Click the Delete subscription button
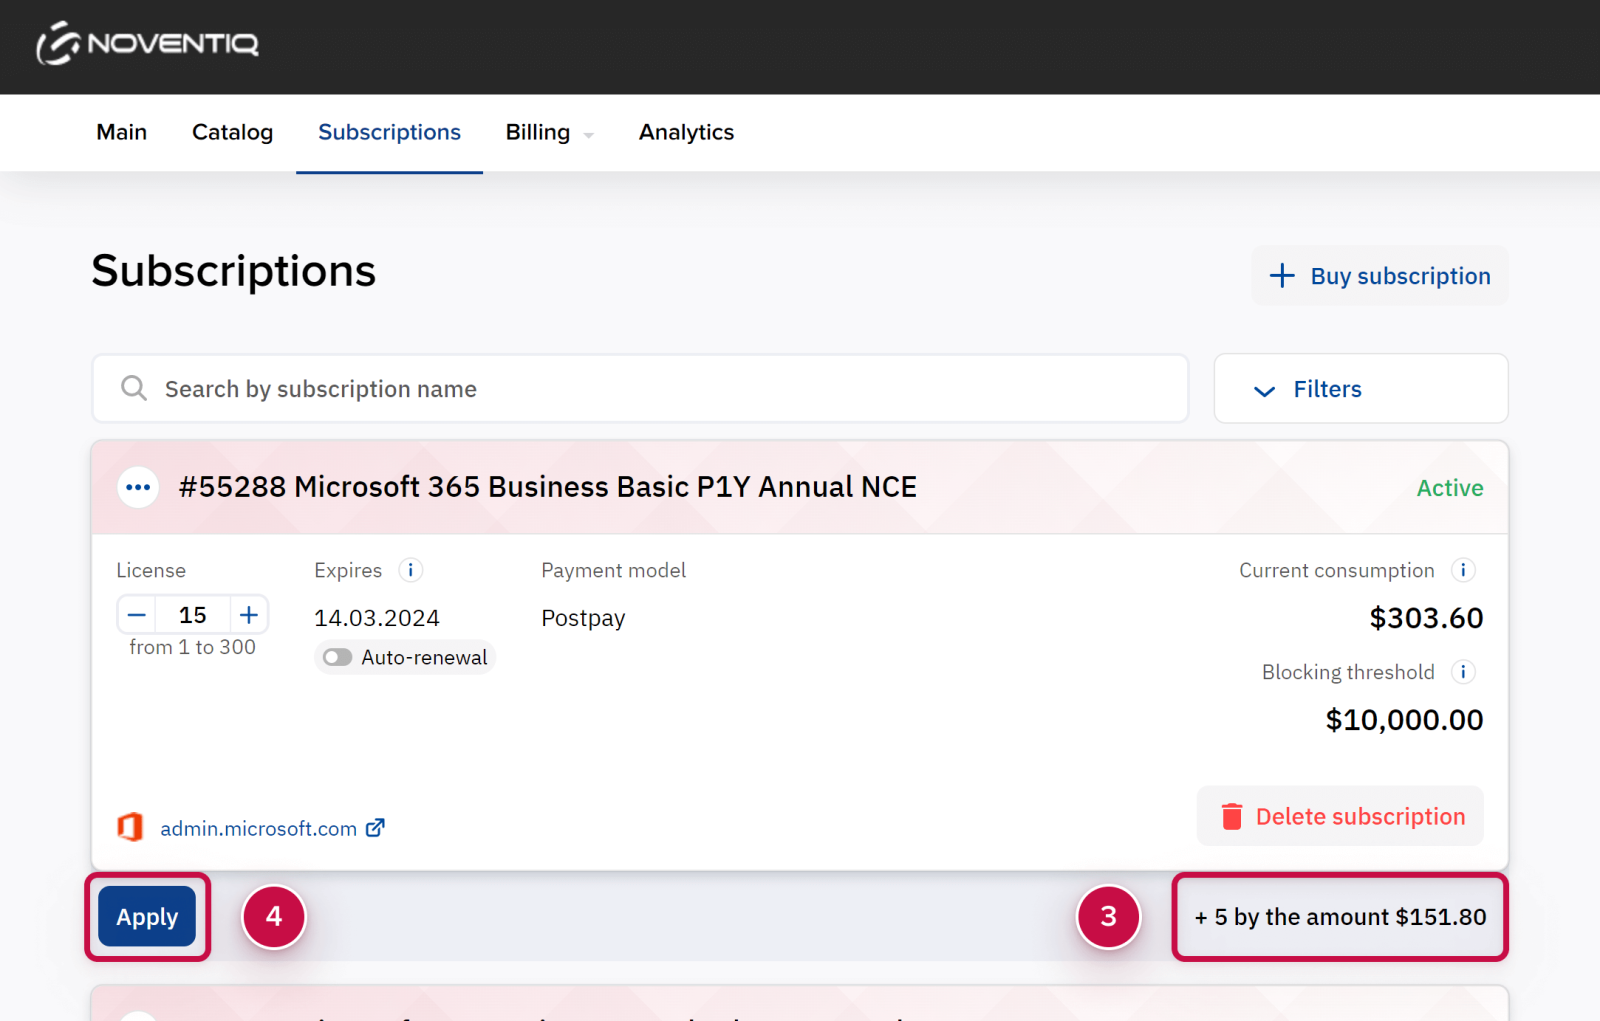 [1340, 816]
